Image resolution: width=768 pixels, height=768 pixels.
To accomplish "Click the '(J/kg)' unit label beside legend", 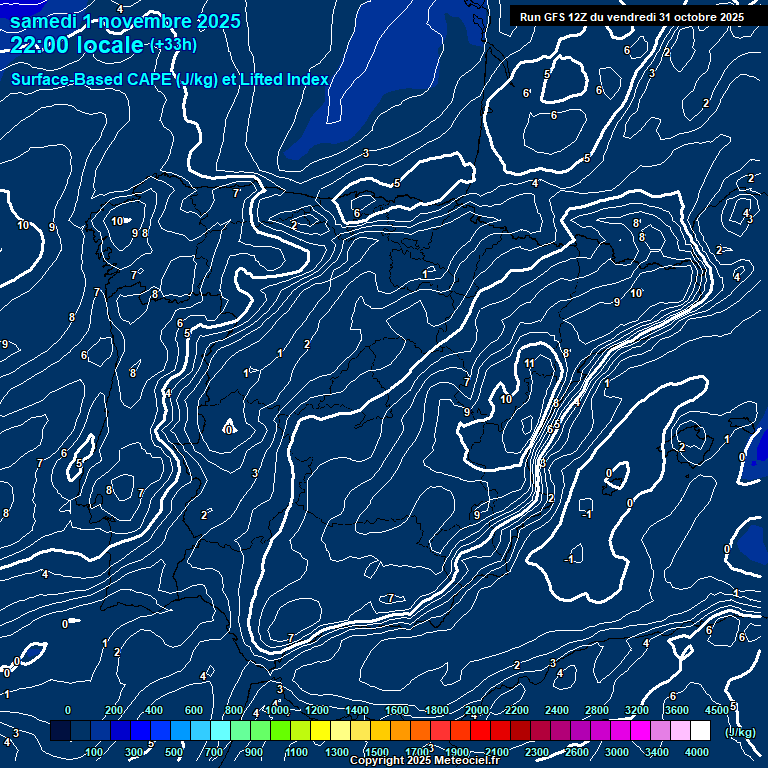I will [740, 732].
